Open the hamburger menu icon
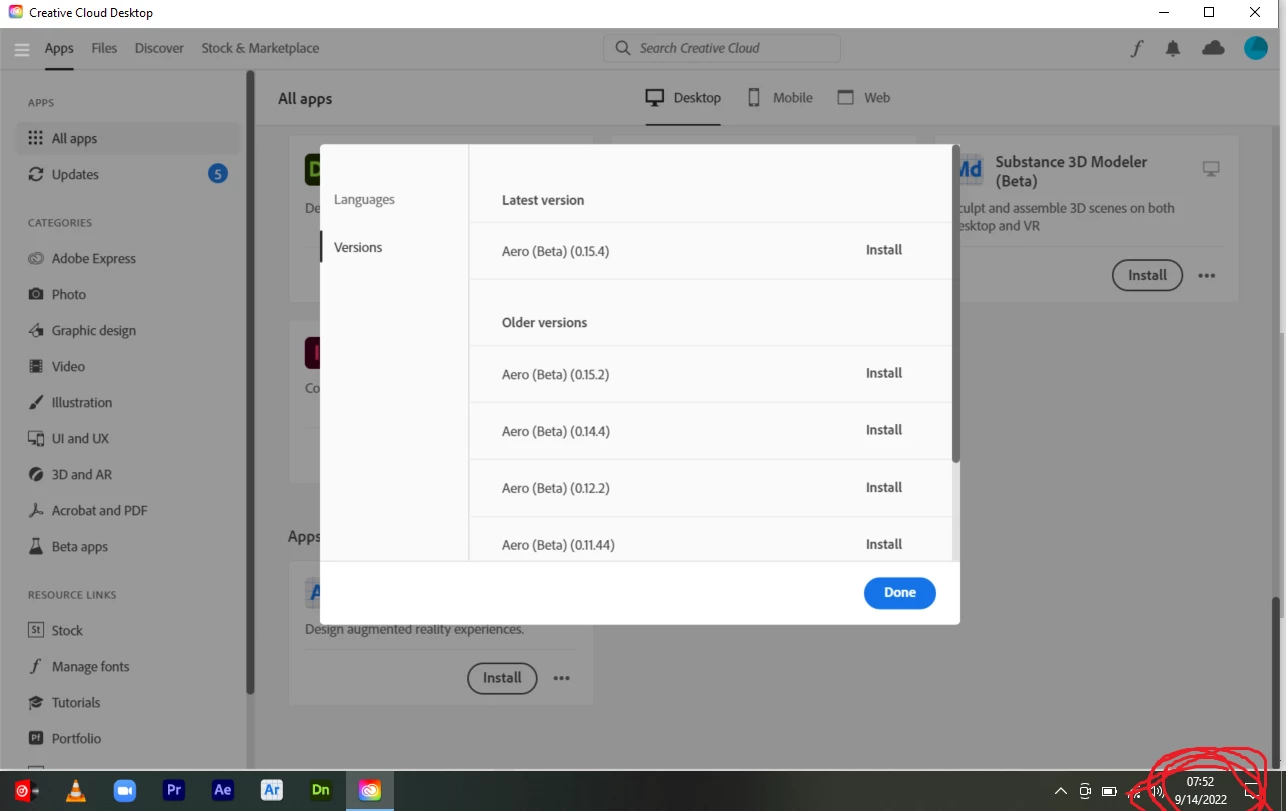 (22, 49)
